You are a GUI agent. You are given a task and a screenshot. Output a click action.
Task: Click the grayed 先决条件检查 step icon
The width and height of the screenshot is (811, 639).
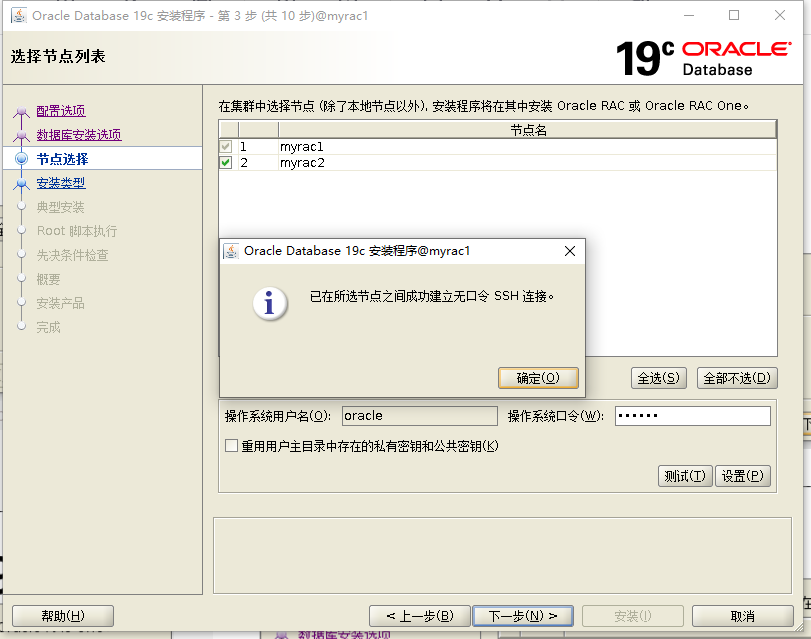[24, 255]
